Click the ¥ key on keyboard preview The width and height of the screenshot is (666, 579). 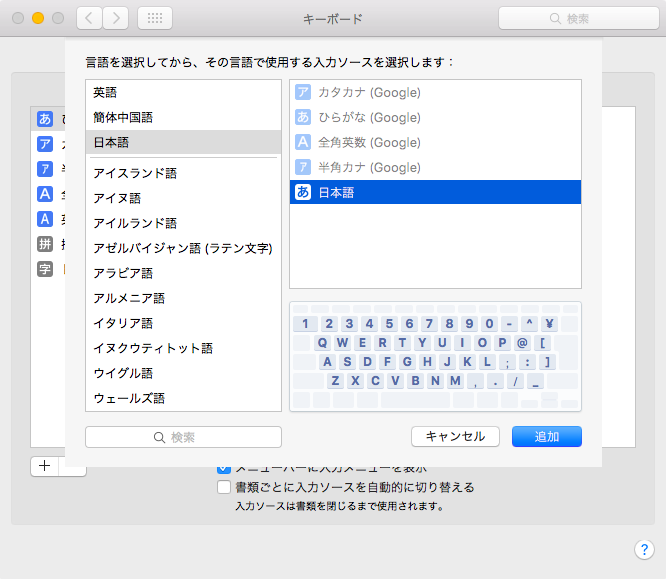point(549,324)
